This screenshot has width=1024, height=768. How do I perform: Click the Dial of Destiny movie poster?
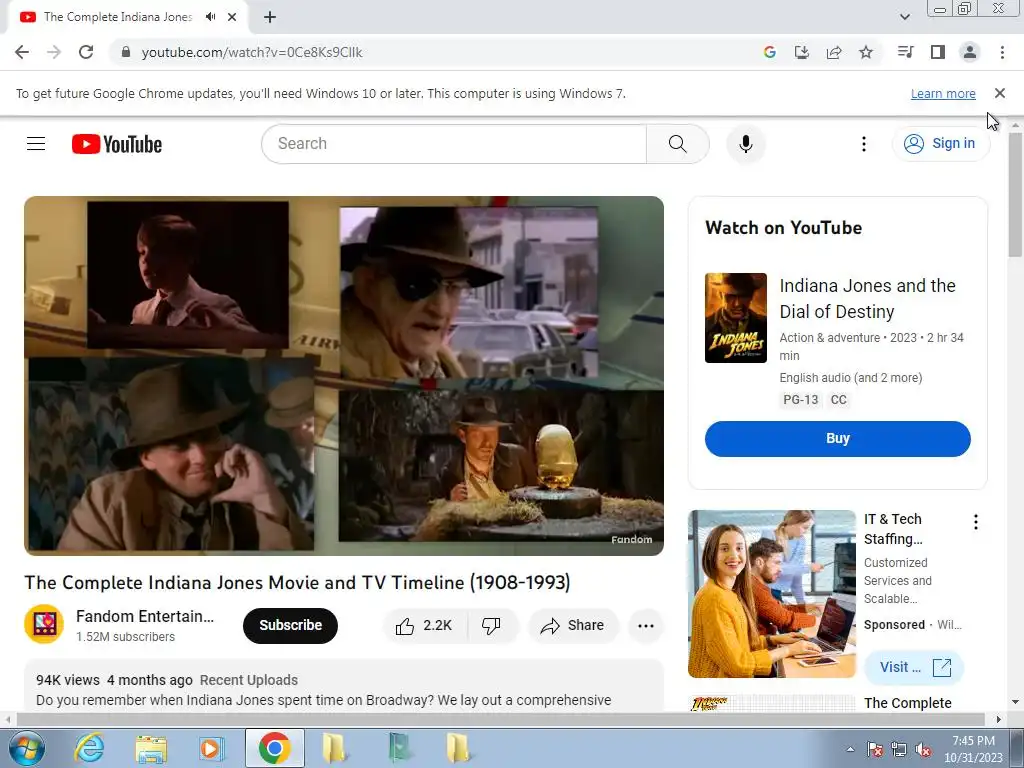[736, 318]
